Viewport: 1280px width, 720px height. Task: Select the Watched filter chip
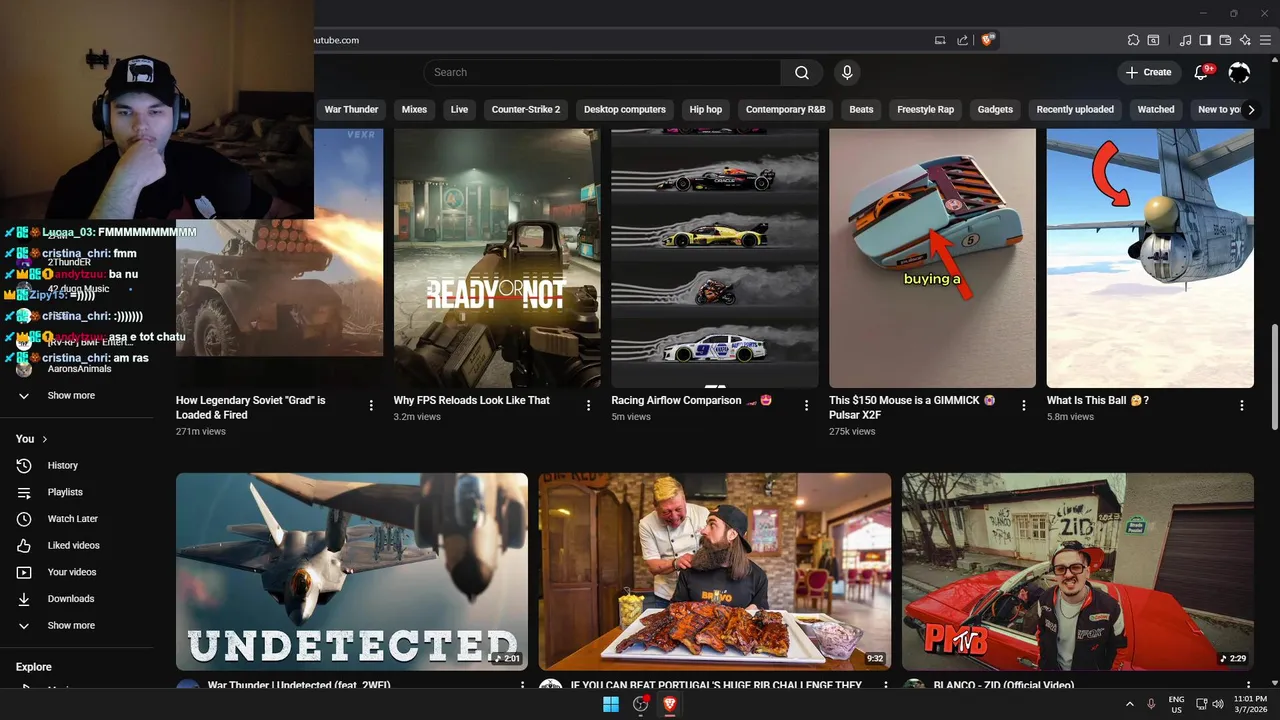(x=1156, y=110)
